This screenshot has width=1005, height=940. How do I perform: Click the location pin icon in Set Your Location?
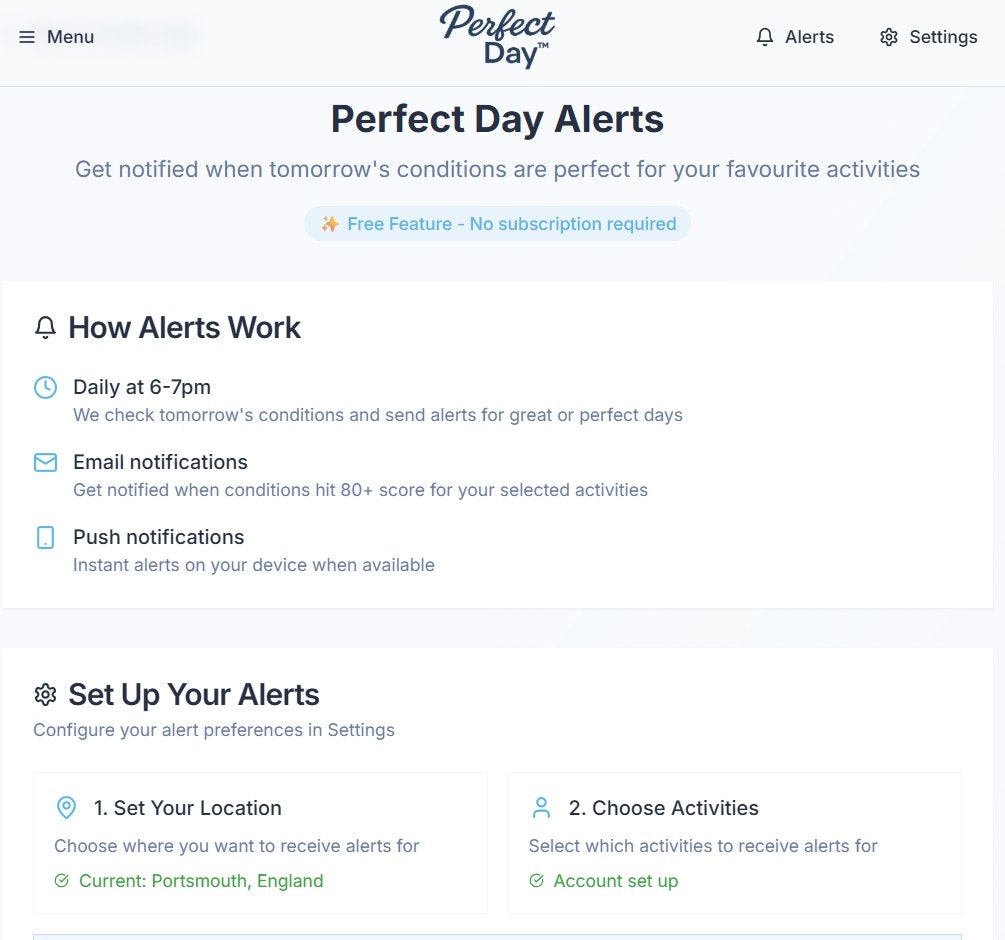pos(66,807)
